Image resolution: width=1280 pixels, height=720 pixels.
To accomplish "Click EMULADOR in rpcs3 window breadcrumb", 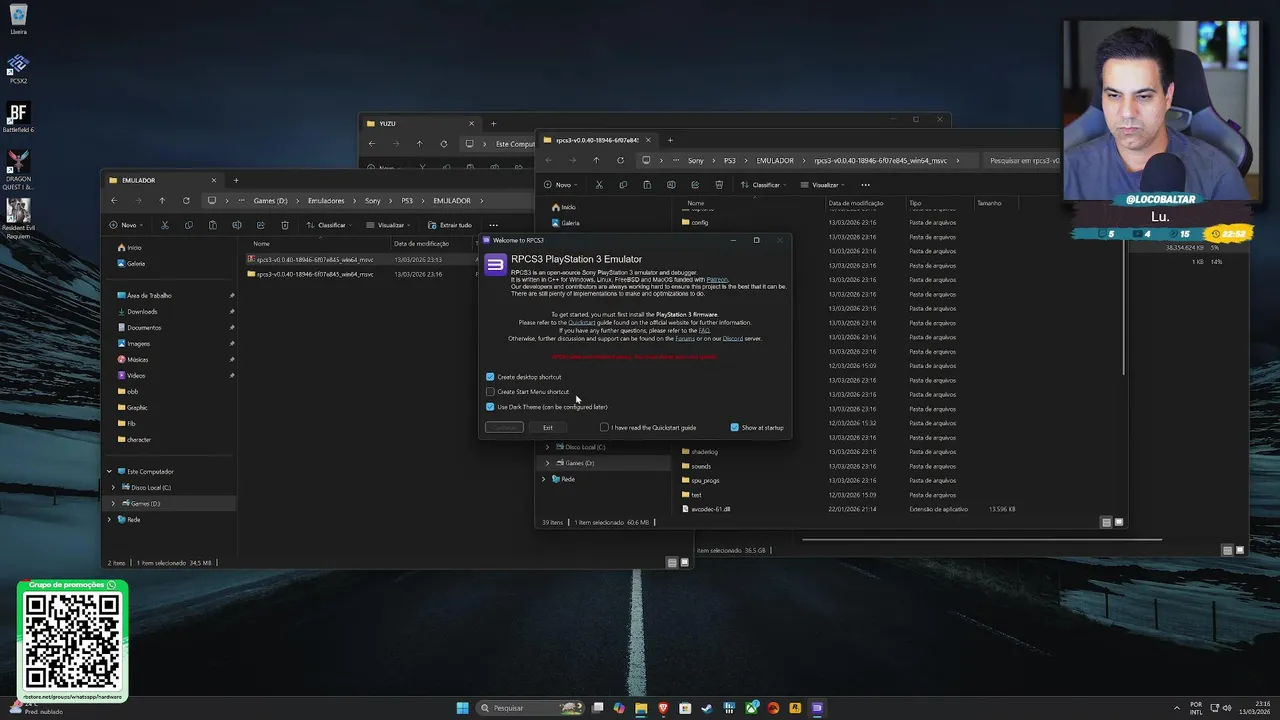I will coord(775,161).
